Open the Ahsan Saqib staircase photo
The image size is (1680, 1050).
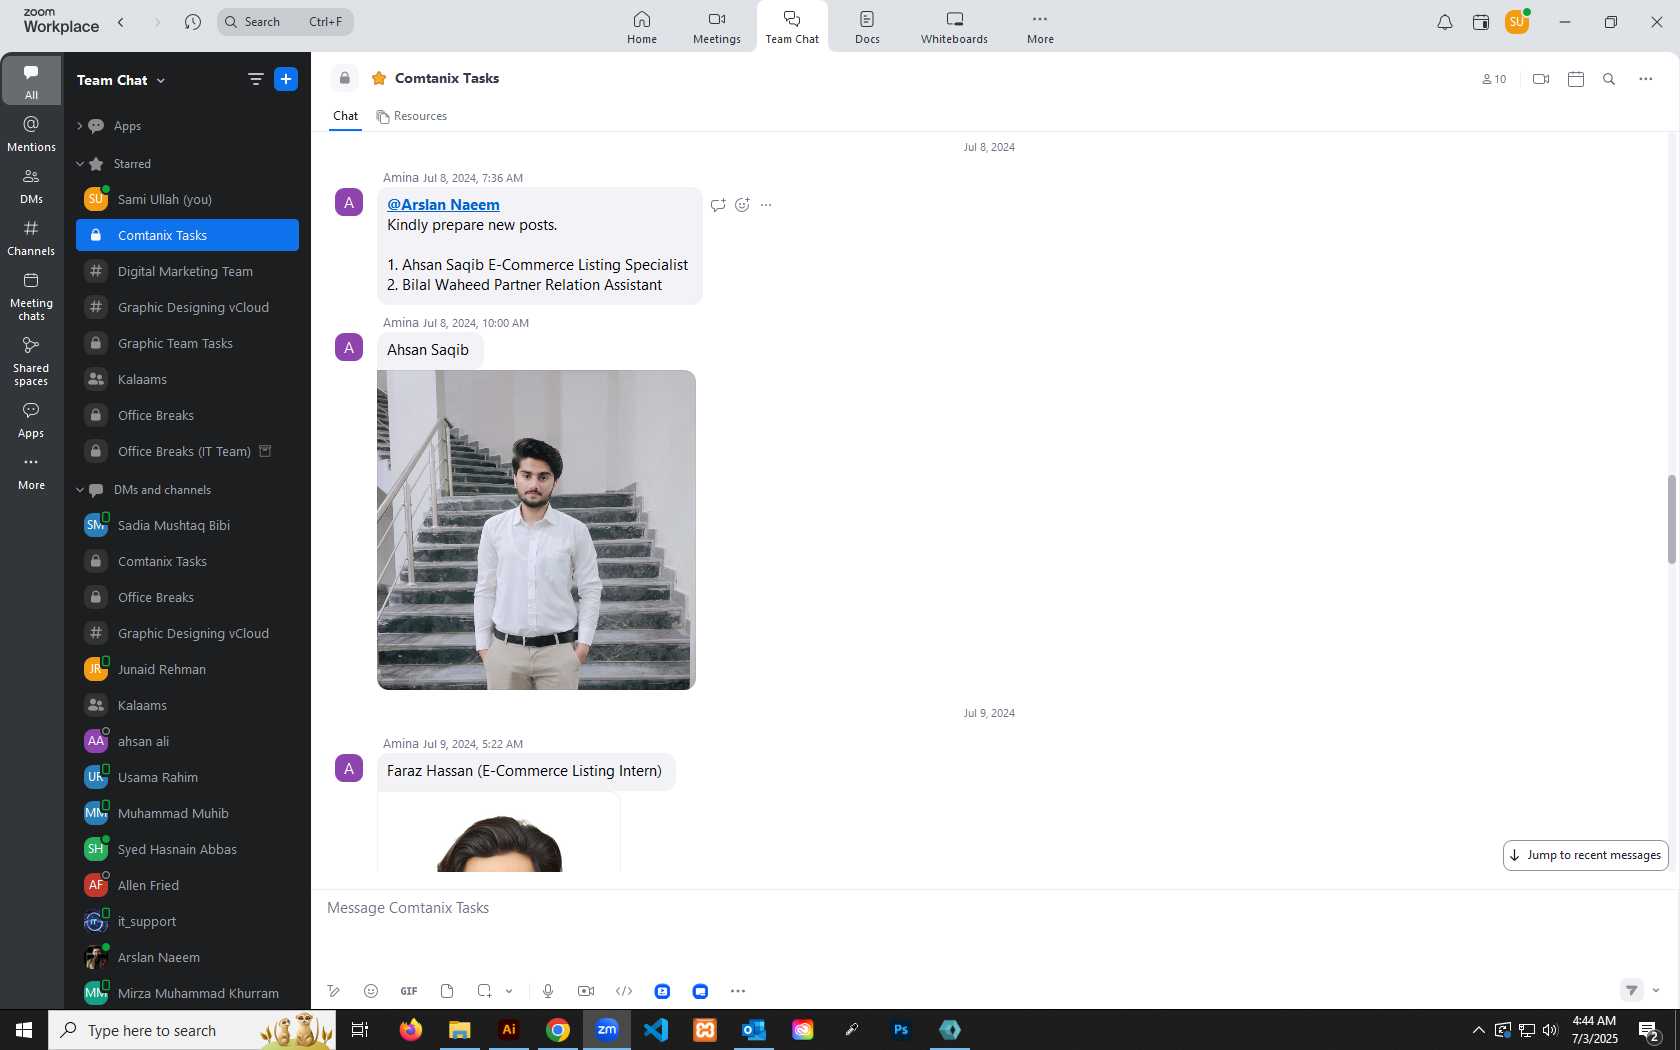(536, 530)
